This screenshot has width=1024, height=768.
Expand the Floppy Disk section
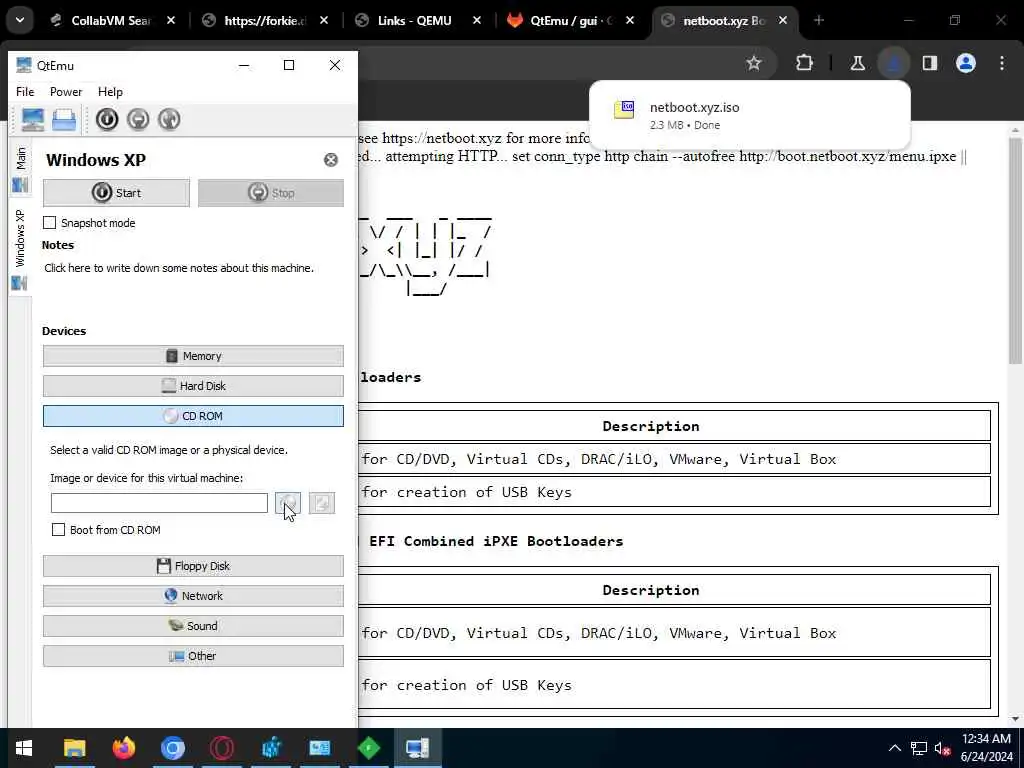(193, 566)
